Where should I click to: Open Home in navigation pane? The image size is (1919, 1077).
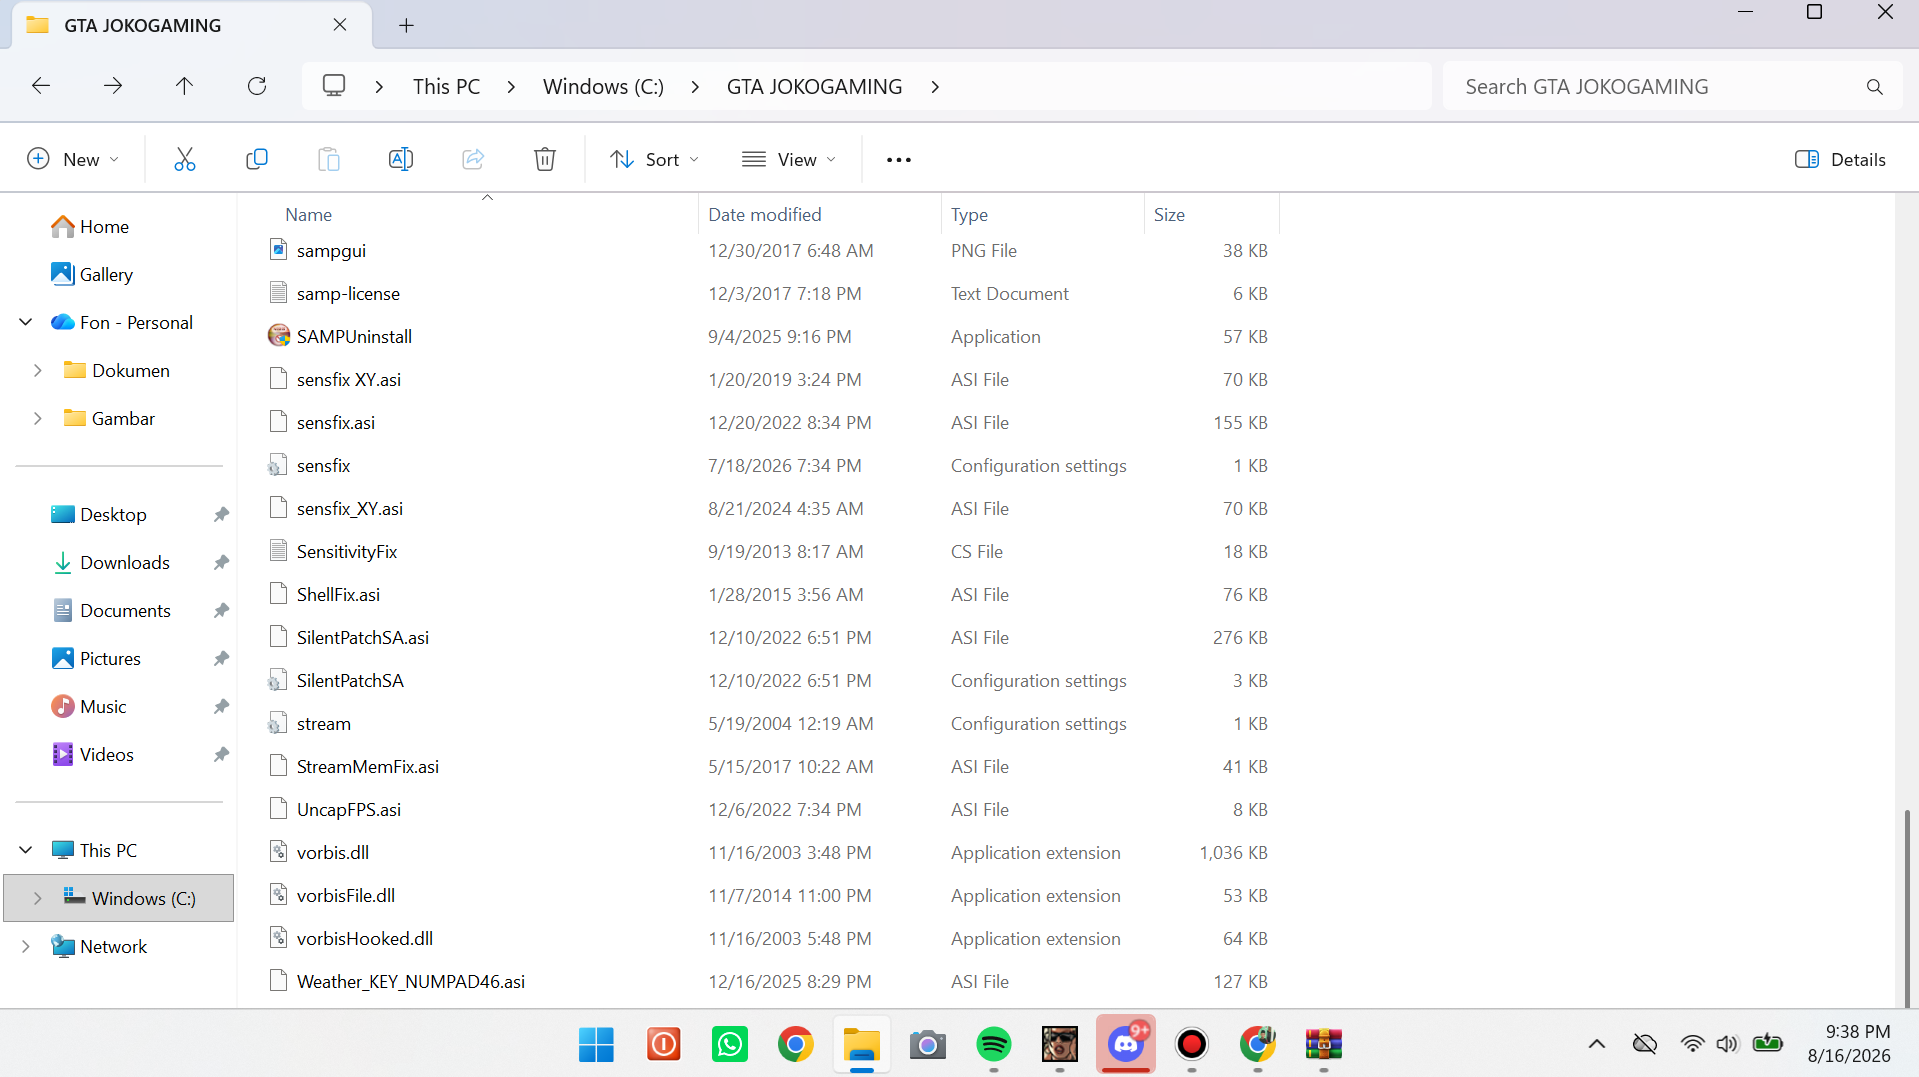point(104,227)
